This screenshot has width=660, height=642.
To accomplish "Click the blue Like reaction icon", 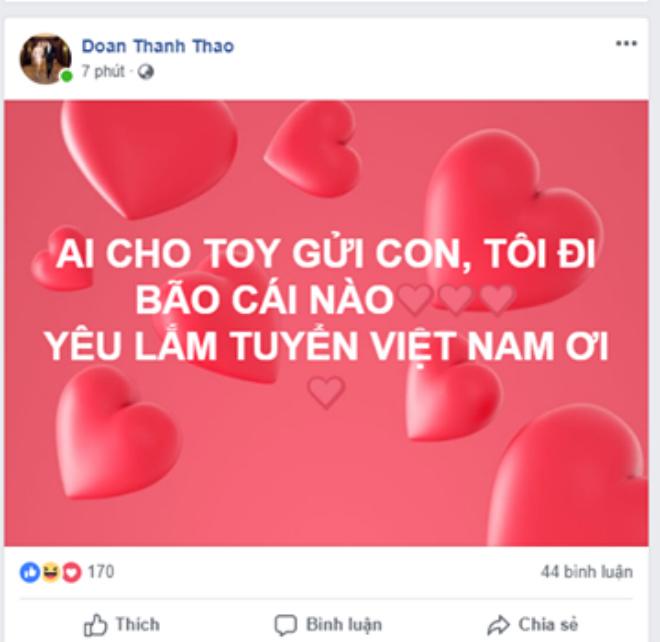I will pos(30,572).
